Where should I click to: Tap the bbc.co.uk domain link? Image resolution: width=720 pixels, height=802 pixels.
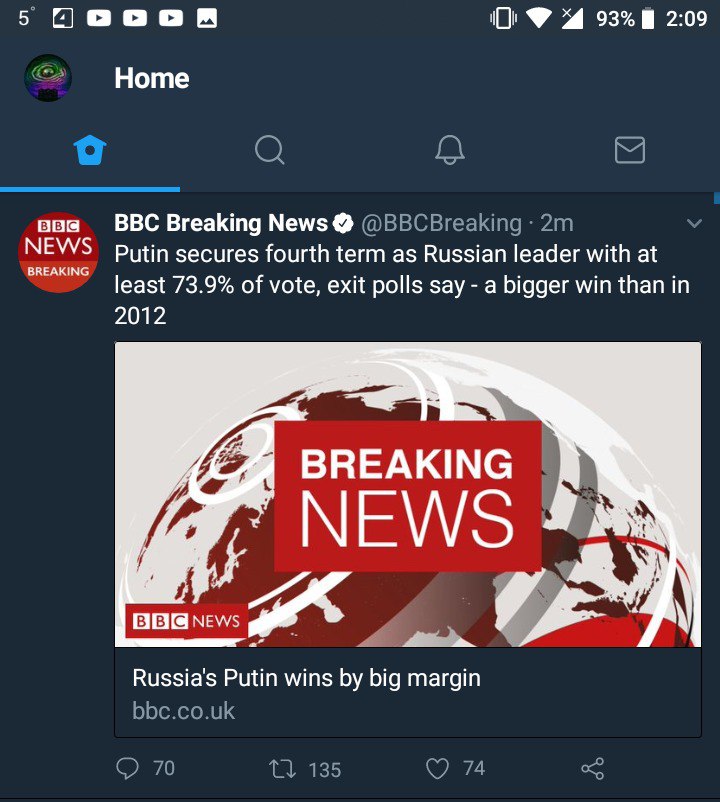coord(184,710)
